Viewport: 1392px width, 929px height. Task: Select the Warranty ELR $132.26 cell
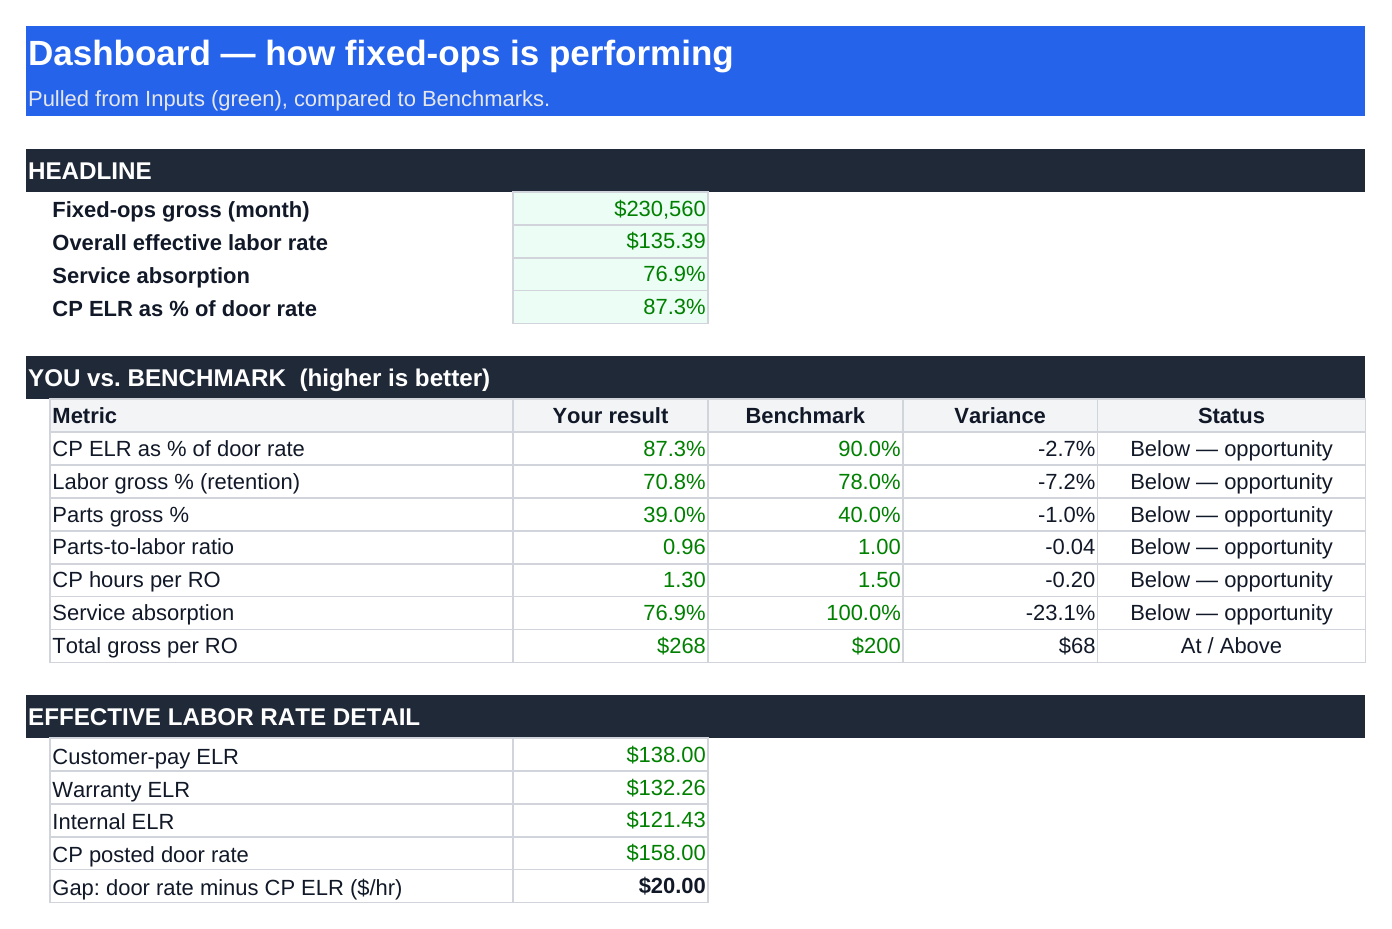[610, 788]
